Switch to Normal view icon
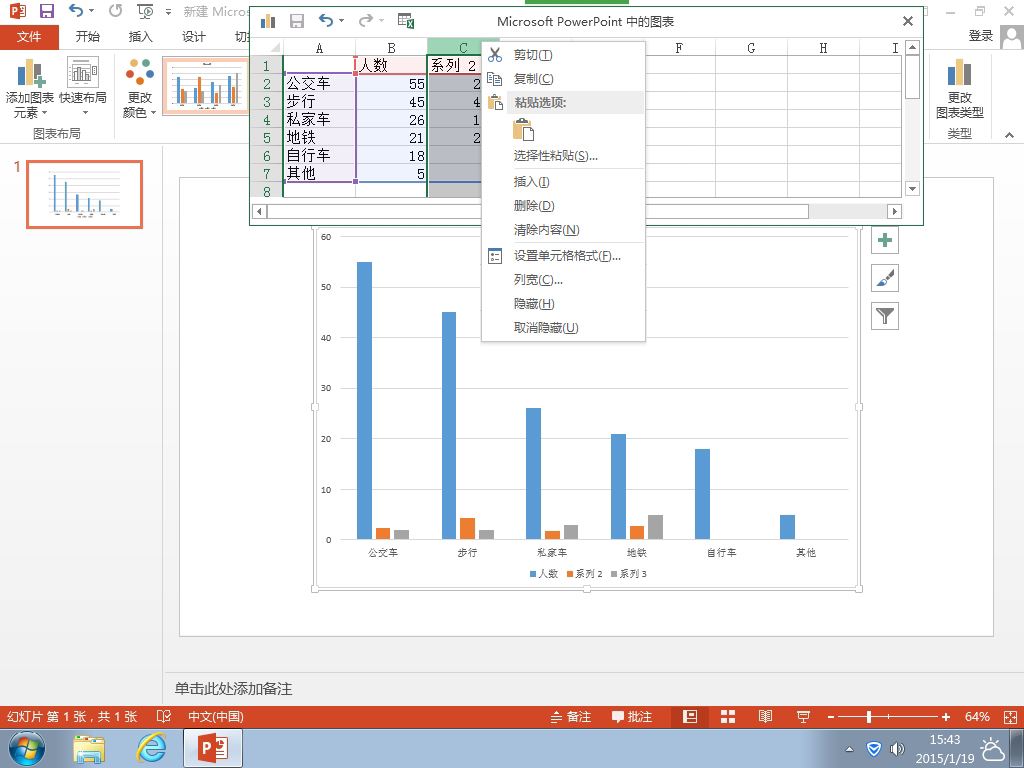Image resolution: width=1024 pixels, height=768 pixels. [690, 716]
